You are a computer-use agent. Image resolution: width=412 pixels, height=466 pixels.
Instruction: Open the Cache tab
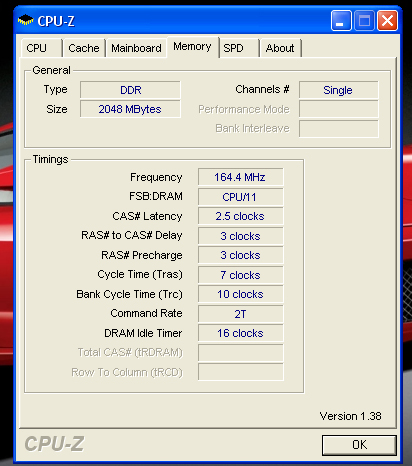84,48
